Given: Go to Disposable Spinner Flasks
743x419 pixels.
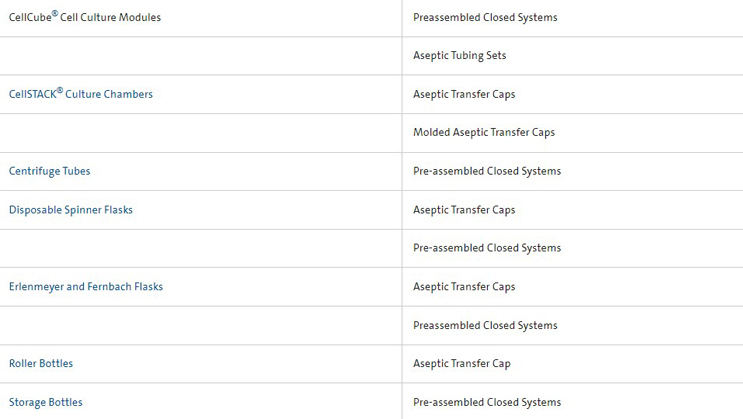Looking at the screenshot, I should [71, 210].
